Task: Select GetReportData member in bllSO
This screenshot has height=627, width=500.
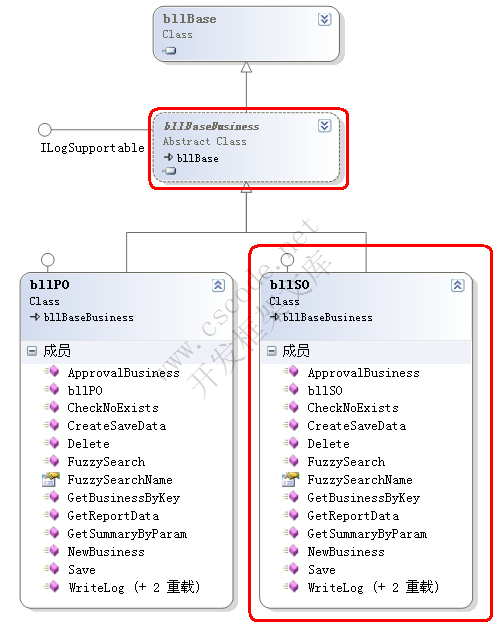Action: tap(353, 516)
